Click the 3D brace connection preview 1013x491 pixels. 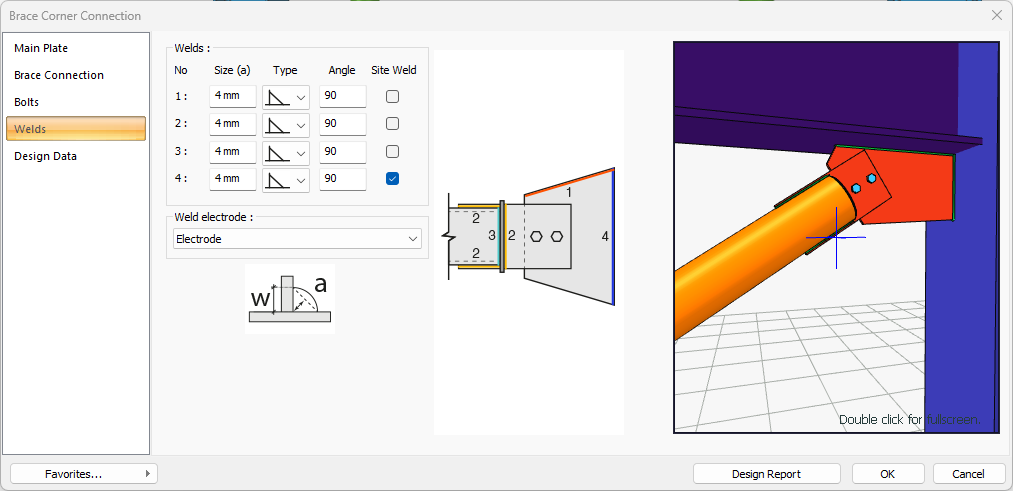click(835, 237)
